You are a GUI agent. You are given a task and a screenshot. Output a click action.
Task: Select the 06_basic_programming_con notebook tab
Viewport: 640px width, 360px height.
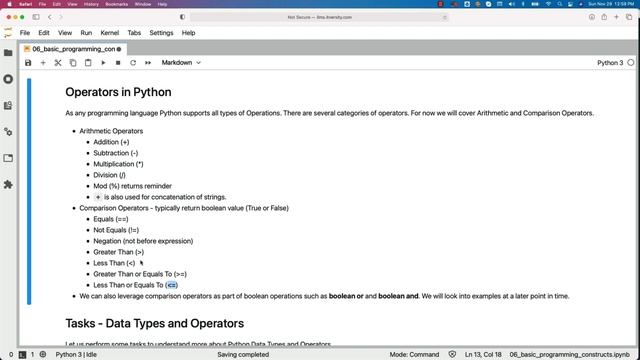point(73,49)
